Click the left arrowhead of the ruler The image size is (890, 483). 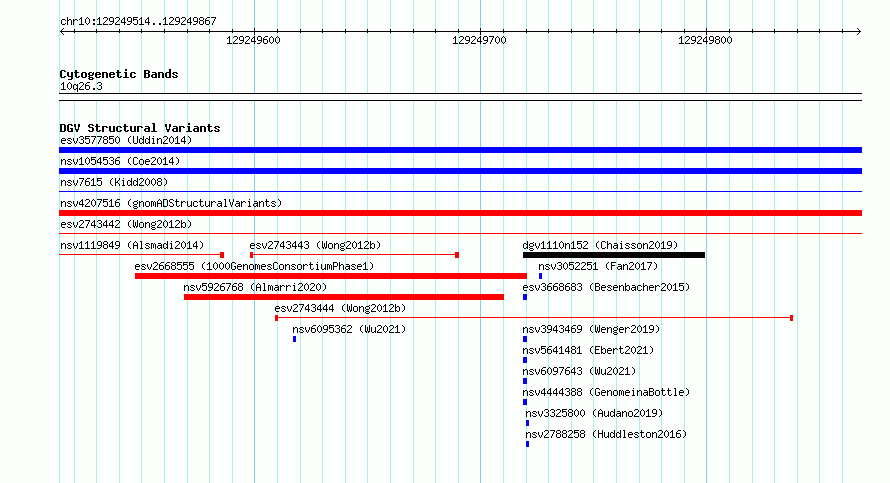point(62,32)
